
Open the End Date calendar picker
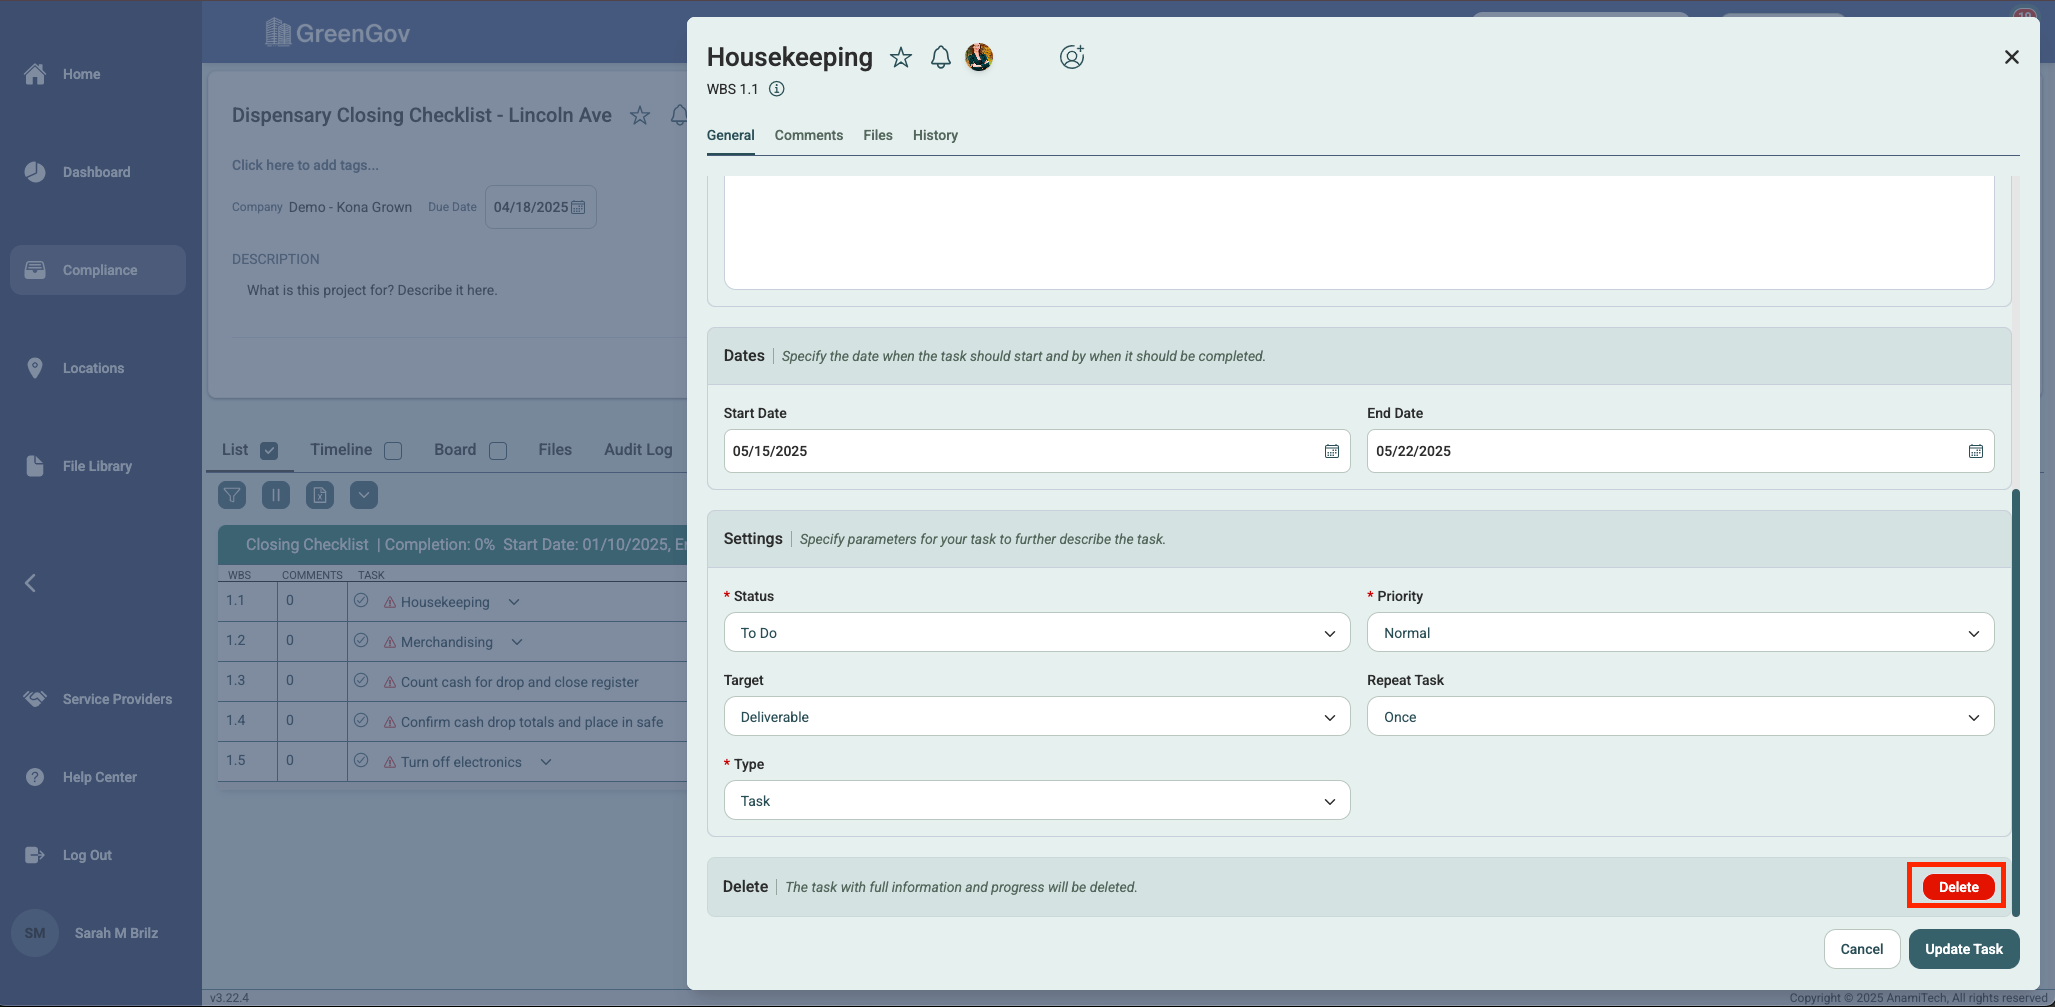click(1975, 452)
